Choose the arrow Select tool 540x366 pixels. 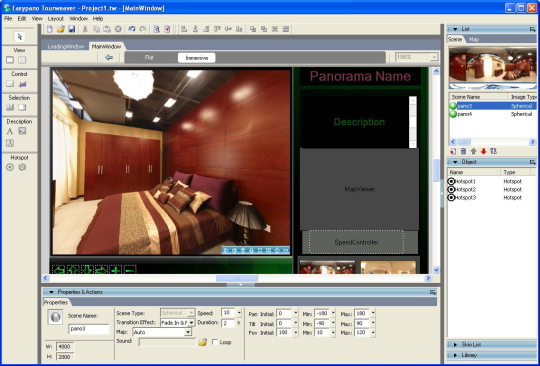(x=19, y=36)
